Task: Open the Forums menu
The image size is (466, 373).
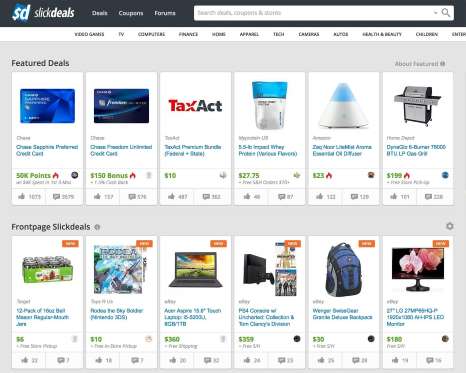Action: (x=165, y=13)
